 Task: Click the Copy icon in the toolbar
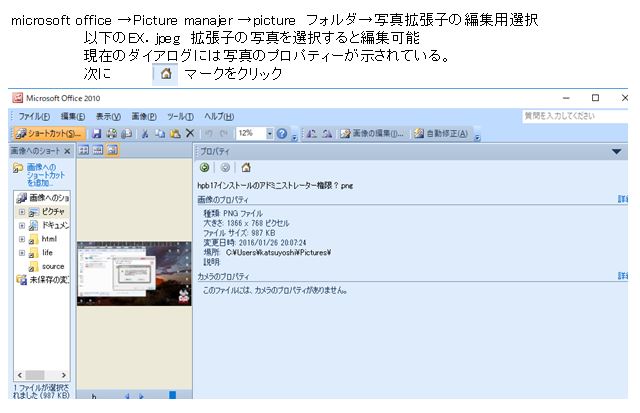click(160, 133)
